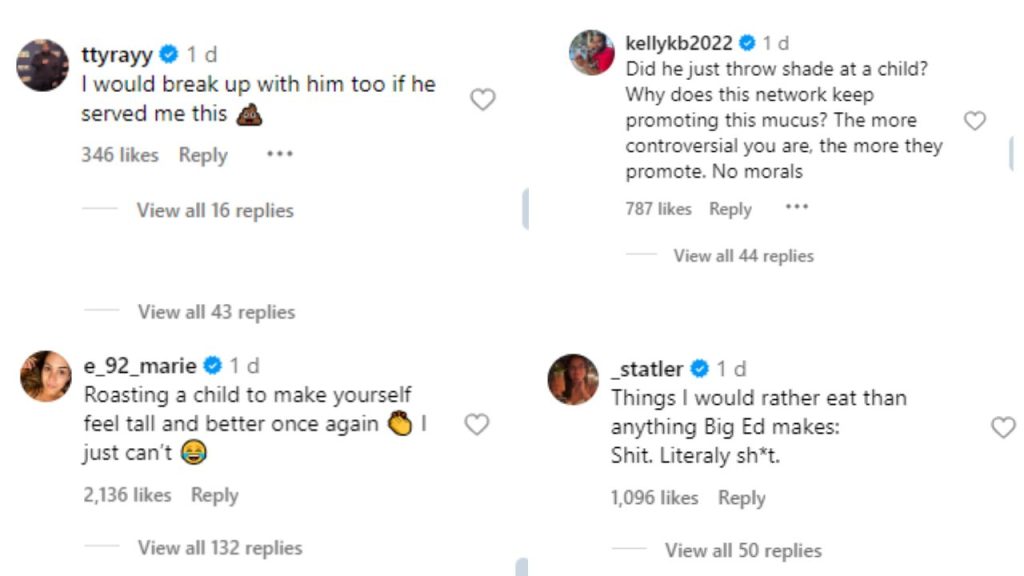This screenshot has width=1024, height=576.
Task: Like ttyrayy's comment with the heart toggle
Action: click(483, 98)
